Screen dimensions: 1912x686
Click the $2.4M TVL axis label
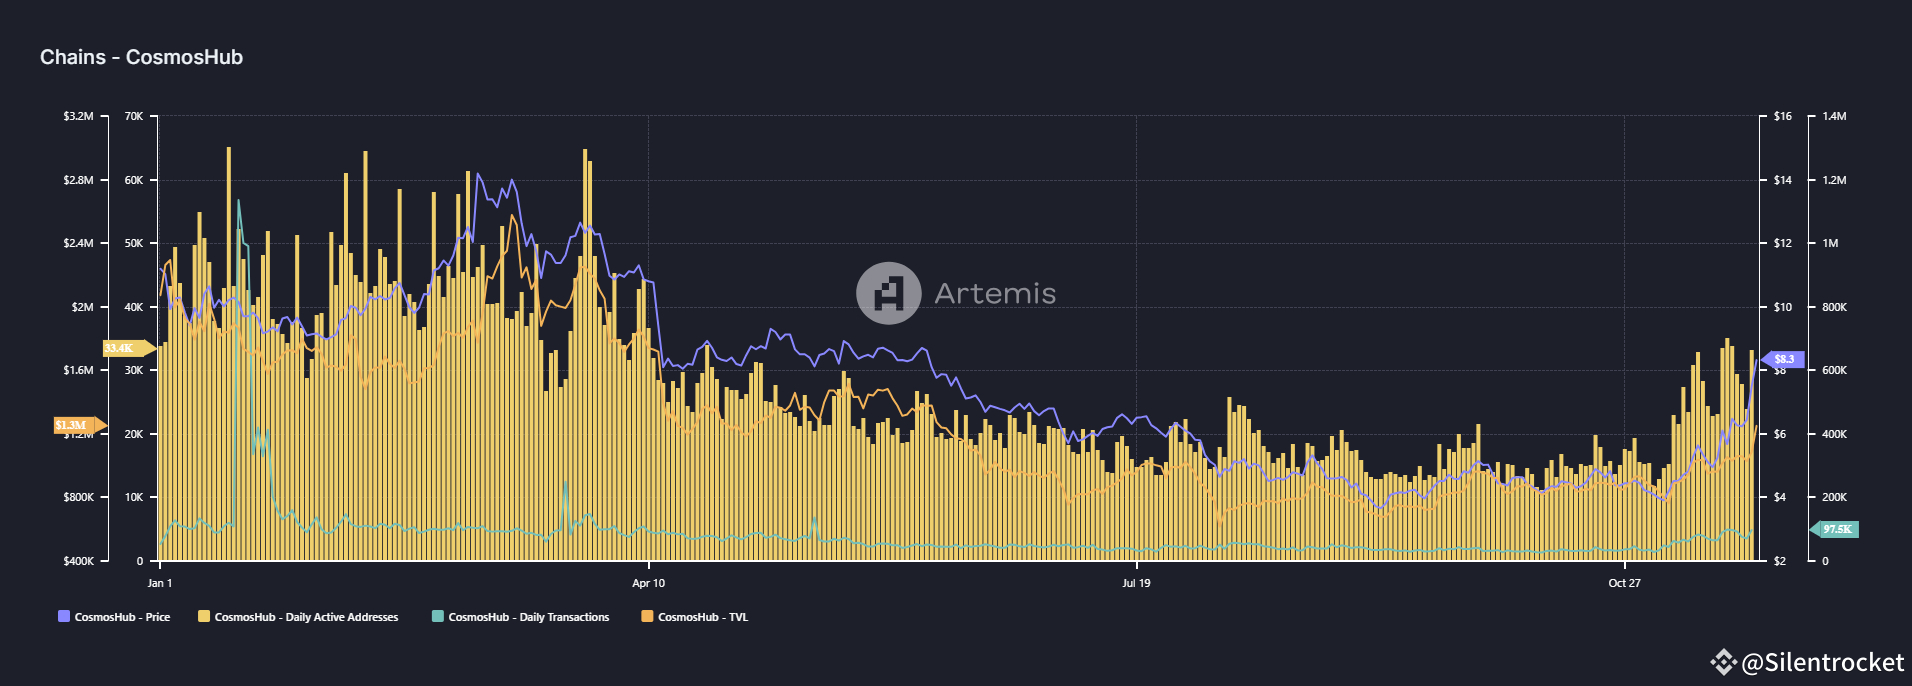[78, 243]
